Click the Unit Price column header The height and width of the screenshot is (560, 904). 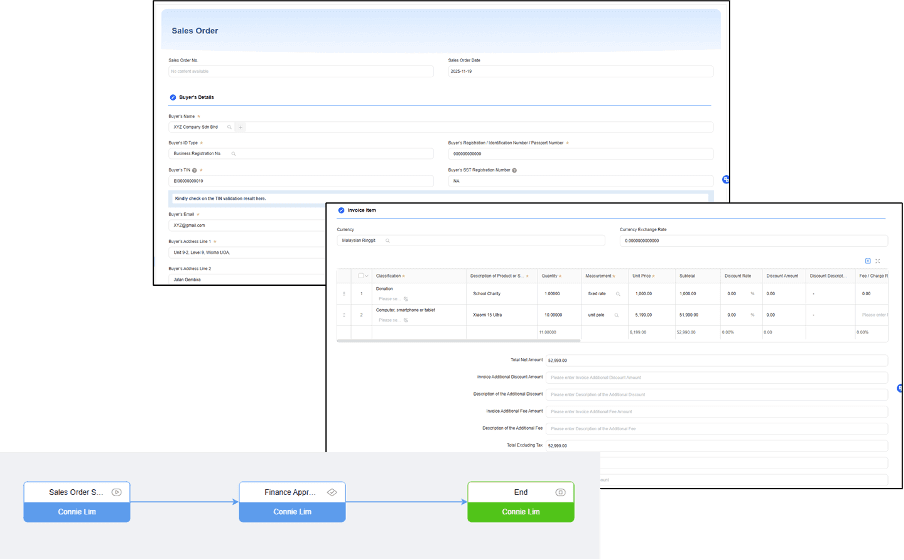coord(651,276)
